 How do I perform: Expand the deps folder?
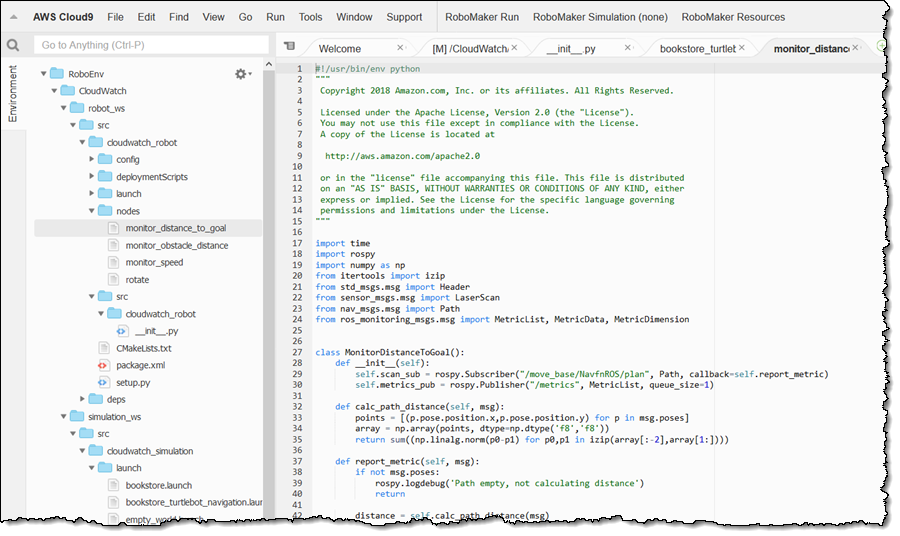[x=81, y=399]
